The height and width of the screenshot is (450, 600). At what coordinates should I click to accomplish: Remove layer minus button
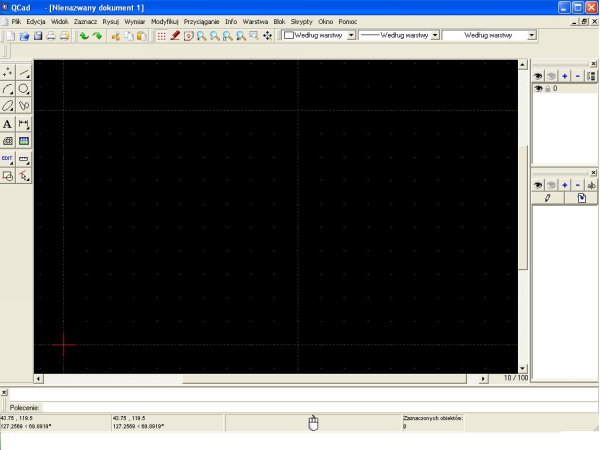pyautogui.click(x=578, y=76)
